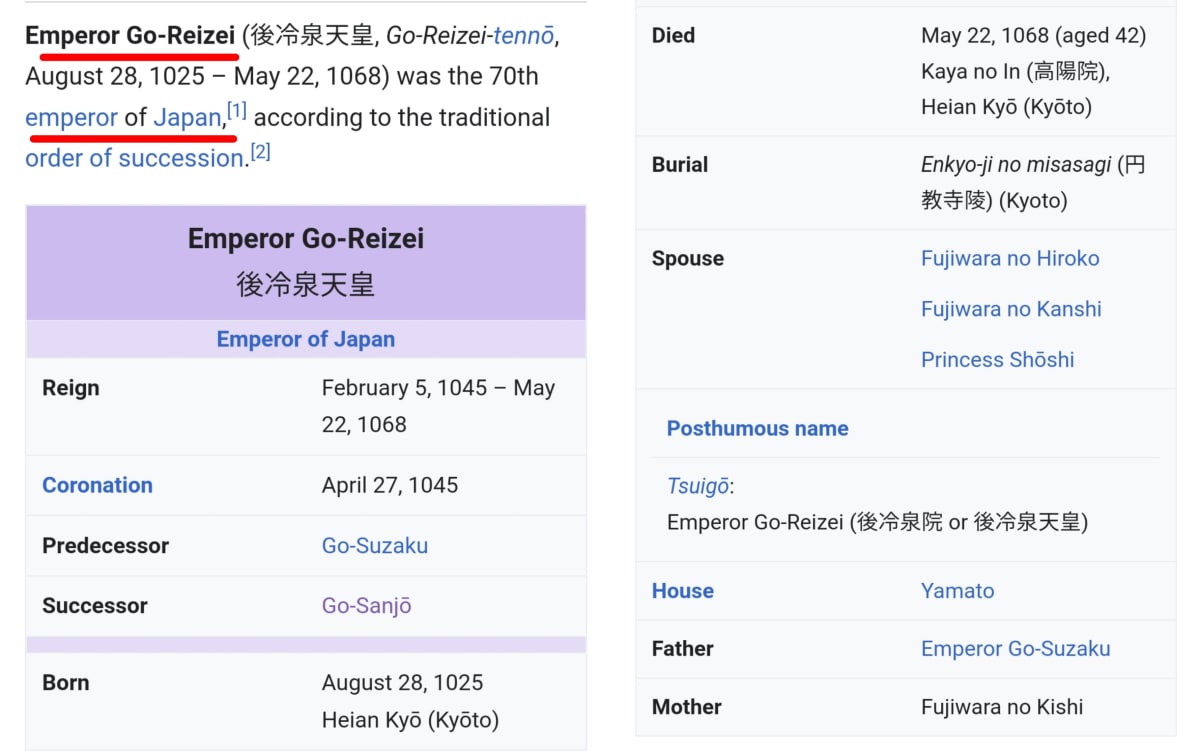Follow the 'tennō' link in the intro
This screenshot has width=1200, height=751.
524,35
